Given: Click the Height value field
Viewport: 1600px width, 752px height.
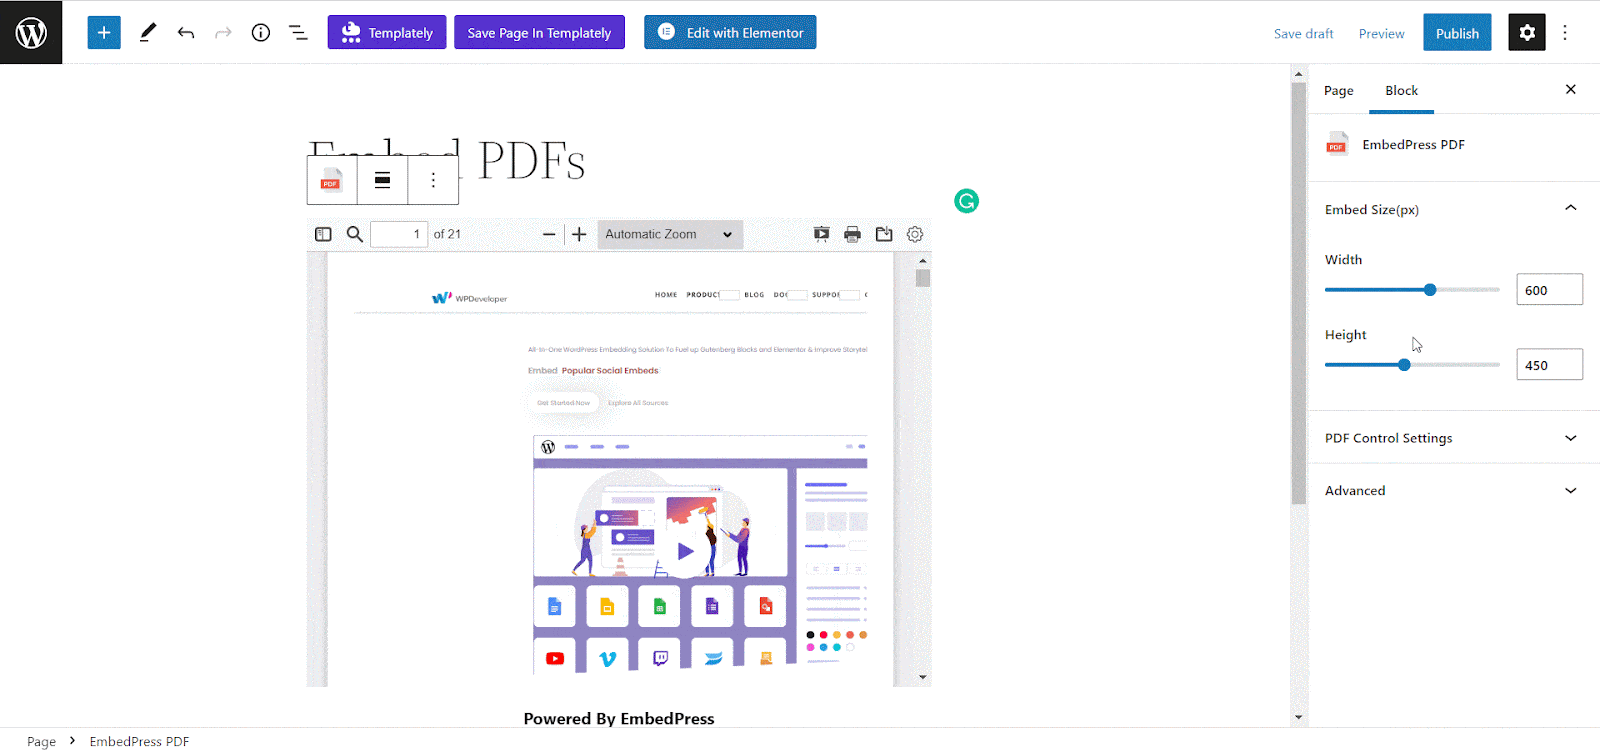Looking at the screenshot, I should coord(1549,364).
